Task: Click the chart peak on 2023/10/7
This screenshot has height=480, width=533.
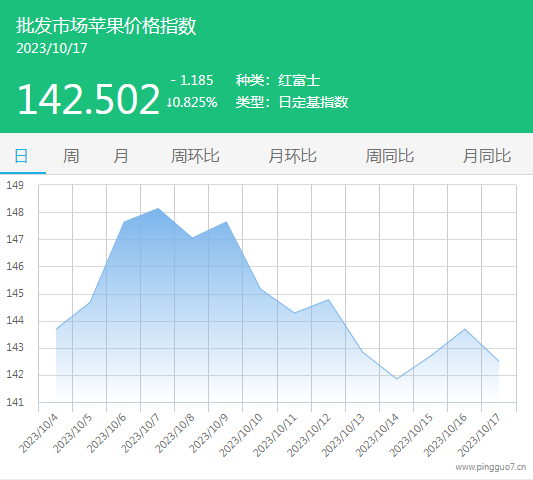Action: [x=158, y=208]
